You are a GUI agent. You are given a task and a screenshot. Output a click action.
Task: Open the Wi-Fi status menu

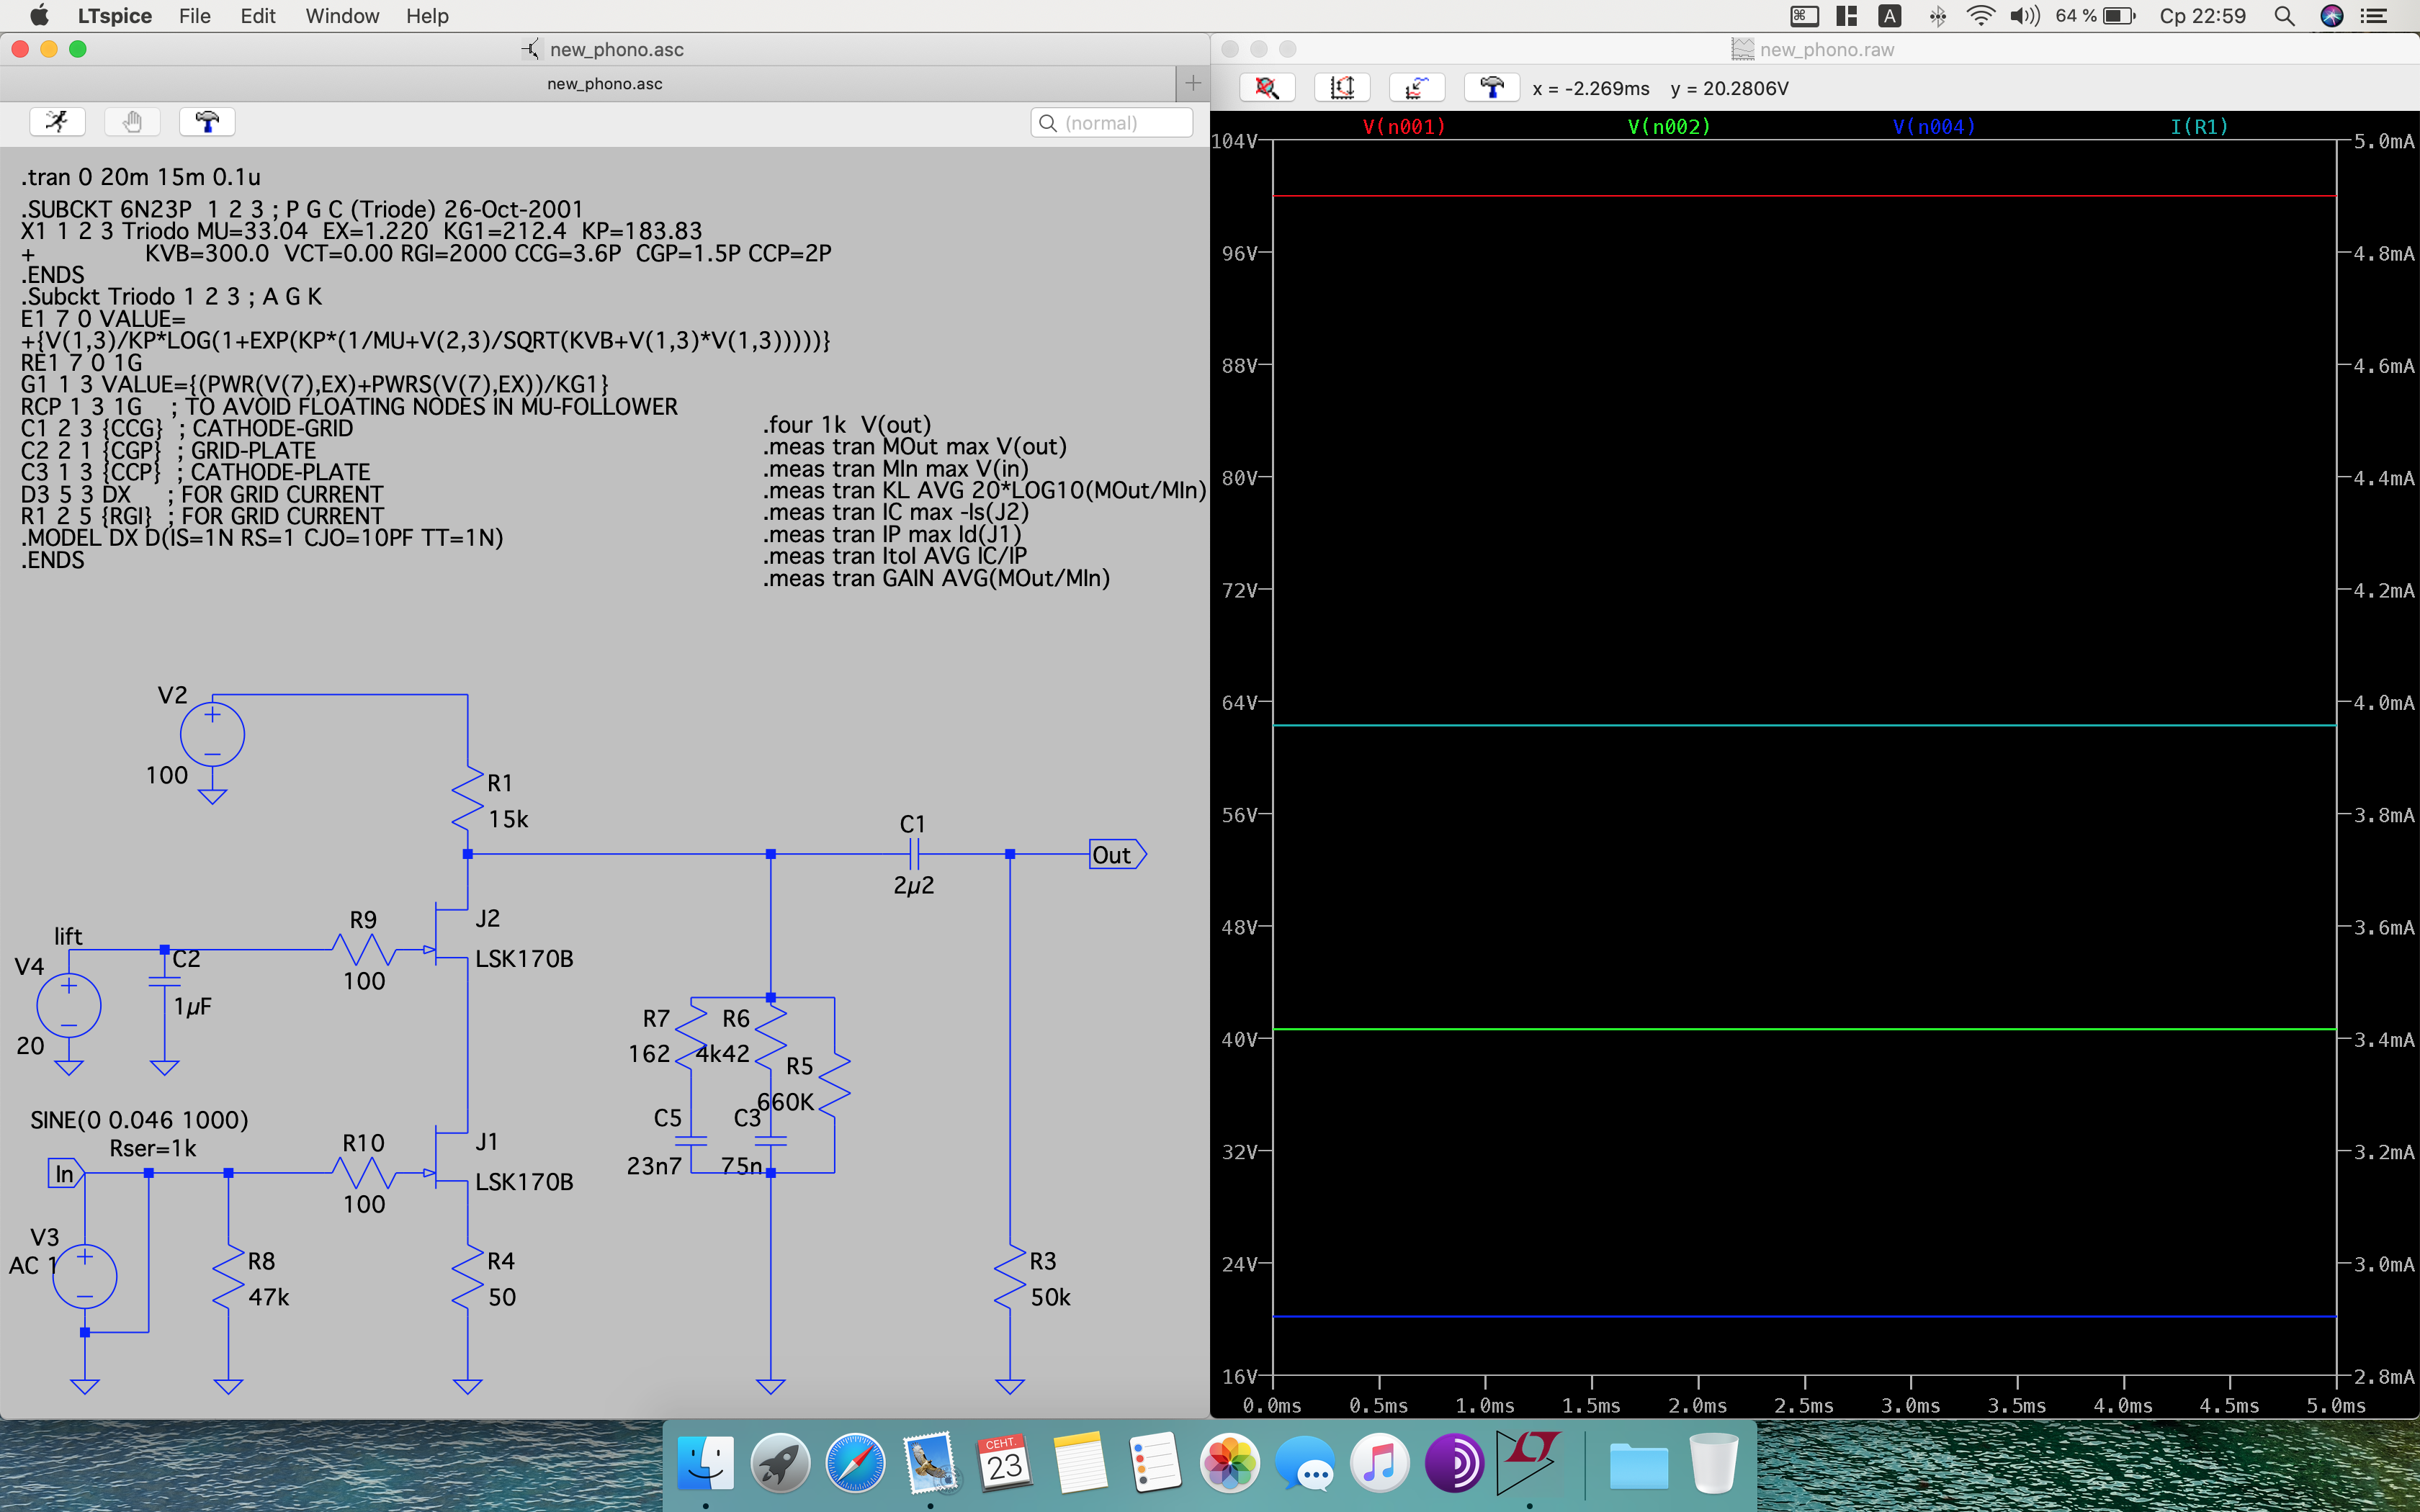point(1980,16)
